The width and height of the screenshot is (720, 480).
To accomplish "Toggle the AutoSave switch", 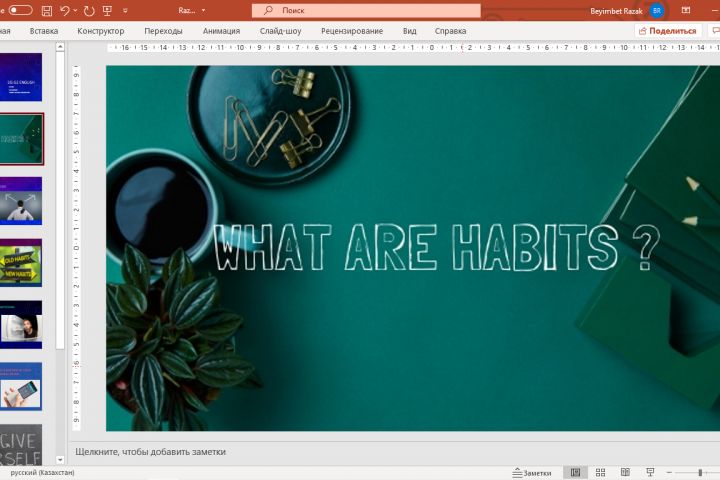I will (x=20, y=10).
